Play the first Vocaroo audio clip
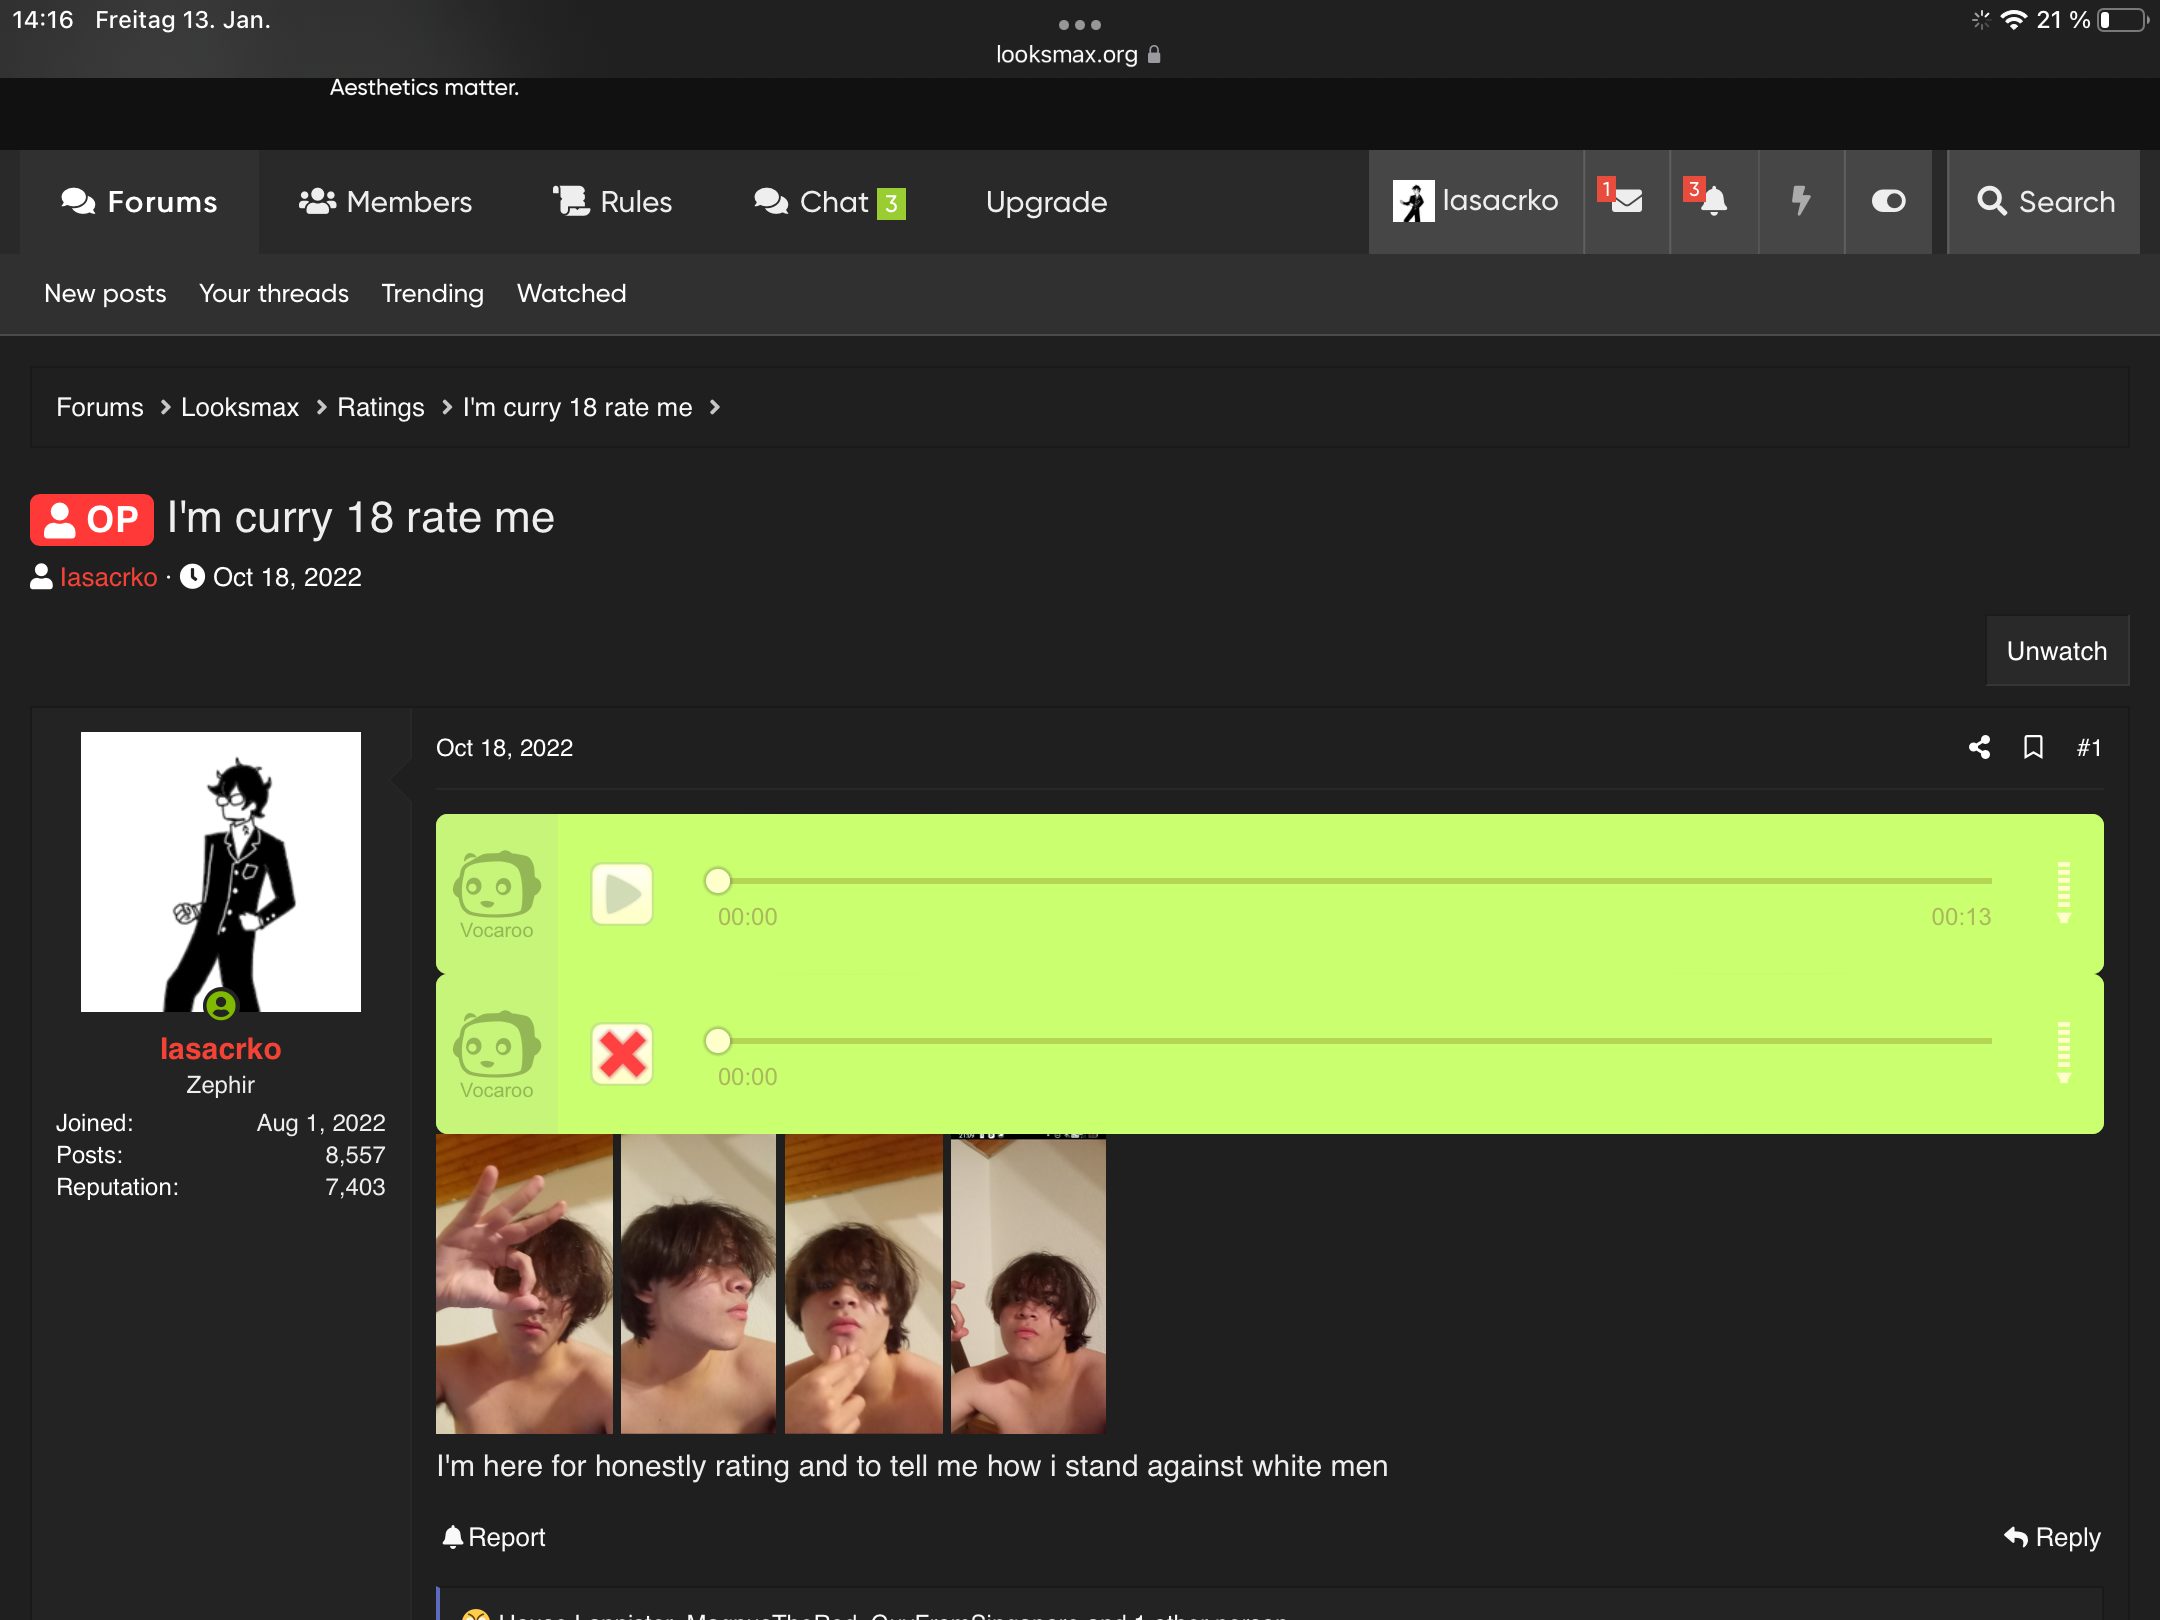Viewport: 2160px width, 1620px height. pos(622,894)
